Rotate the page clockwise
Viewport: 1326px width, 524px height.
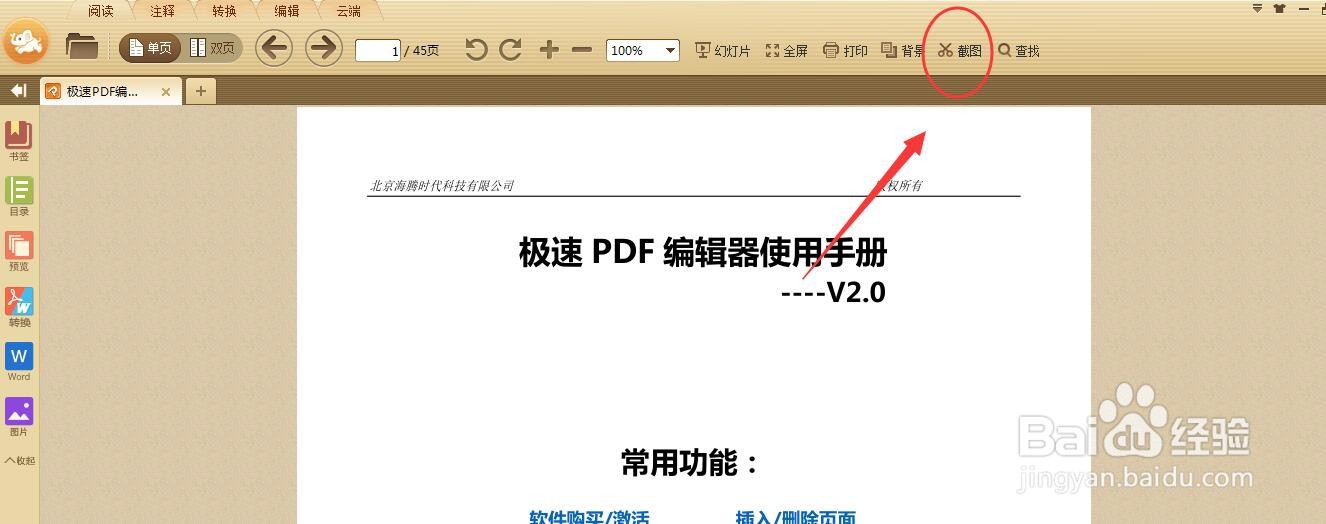(511, 49)
